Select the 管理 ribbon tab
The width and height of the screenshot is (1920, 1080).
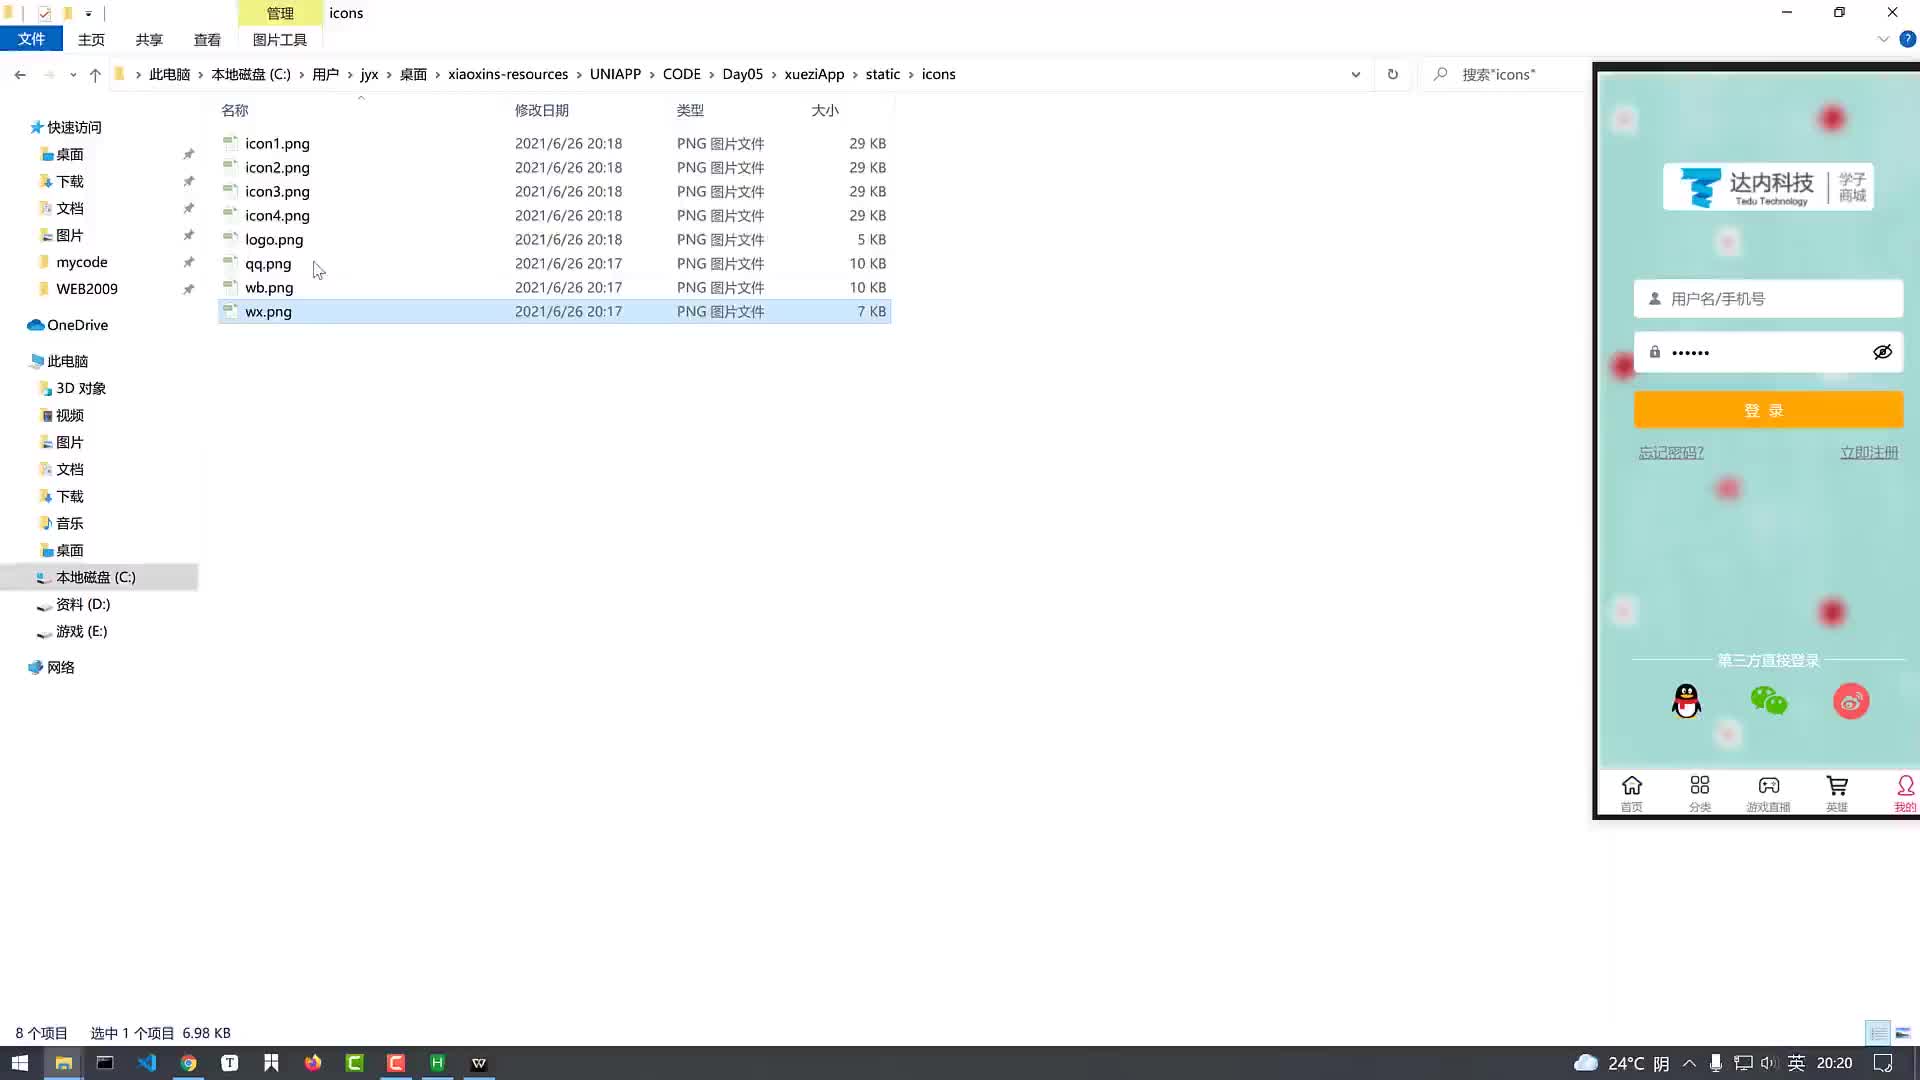pyautogui.click(x=278, y=13)
